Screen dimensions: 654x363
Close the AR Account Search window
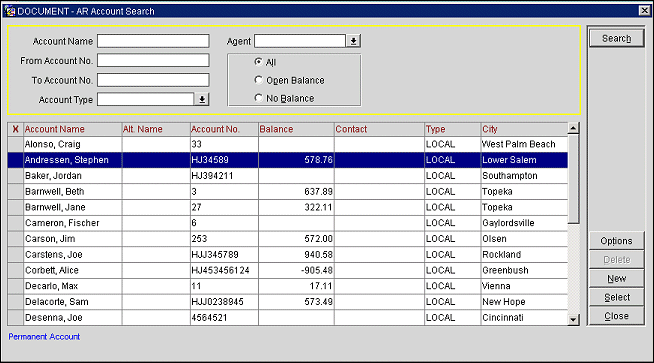click(644, 10)
